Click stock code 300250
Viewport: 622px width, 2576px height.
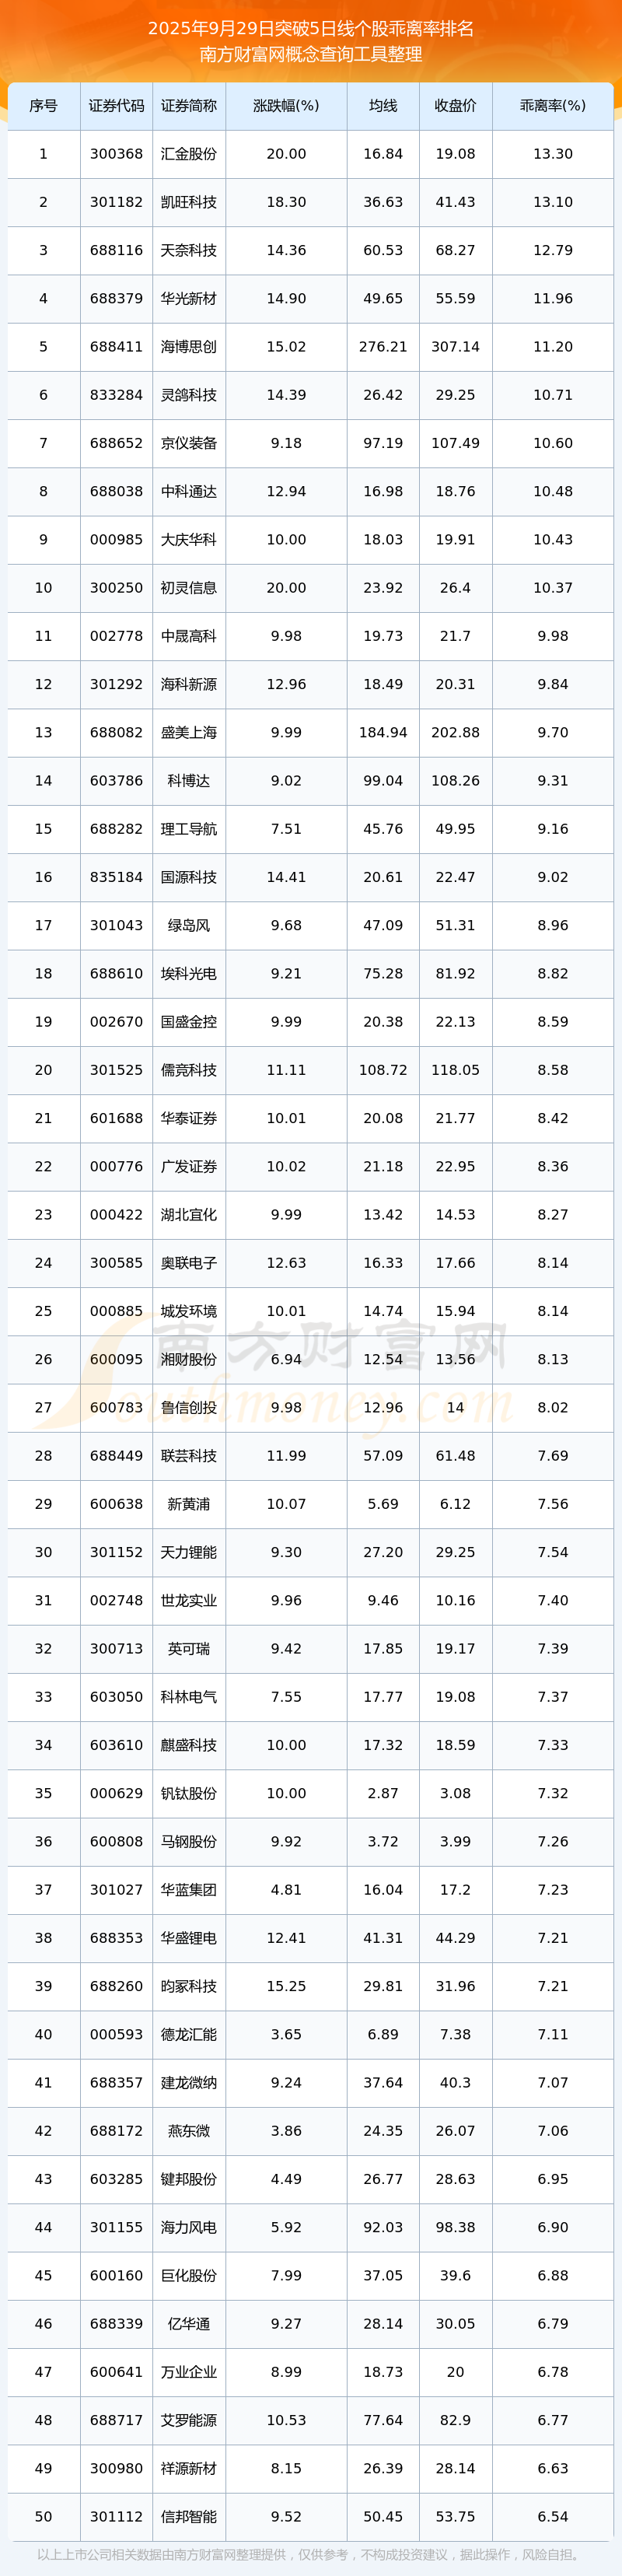pos(116,588)
